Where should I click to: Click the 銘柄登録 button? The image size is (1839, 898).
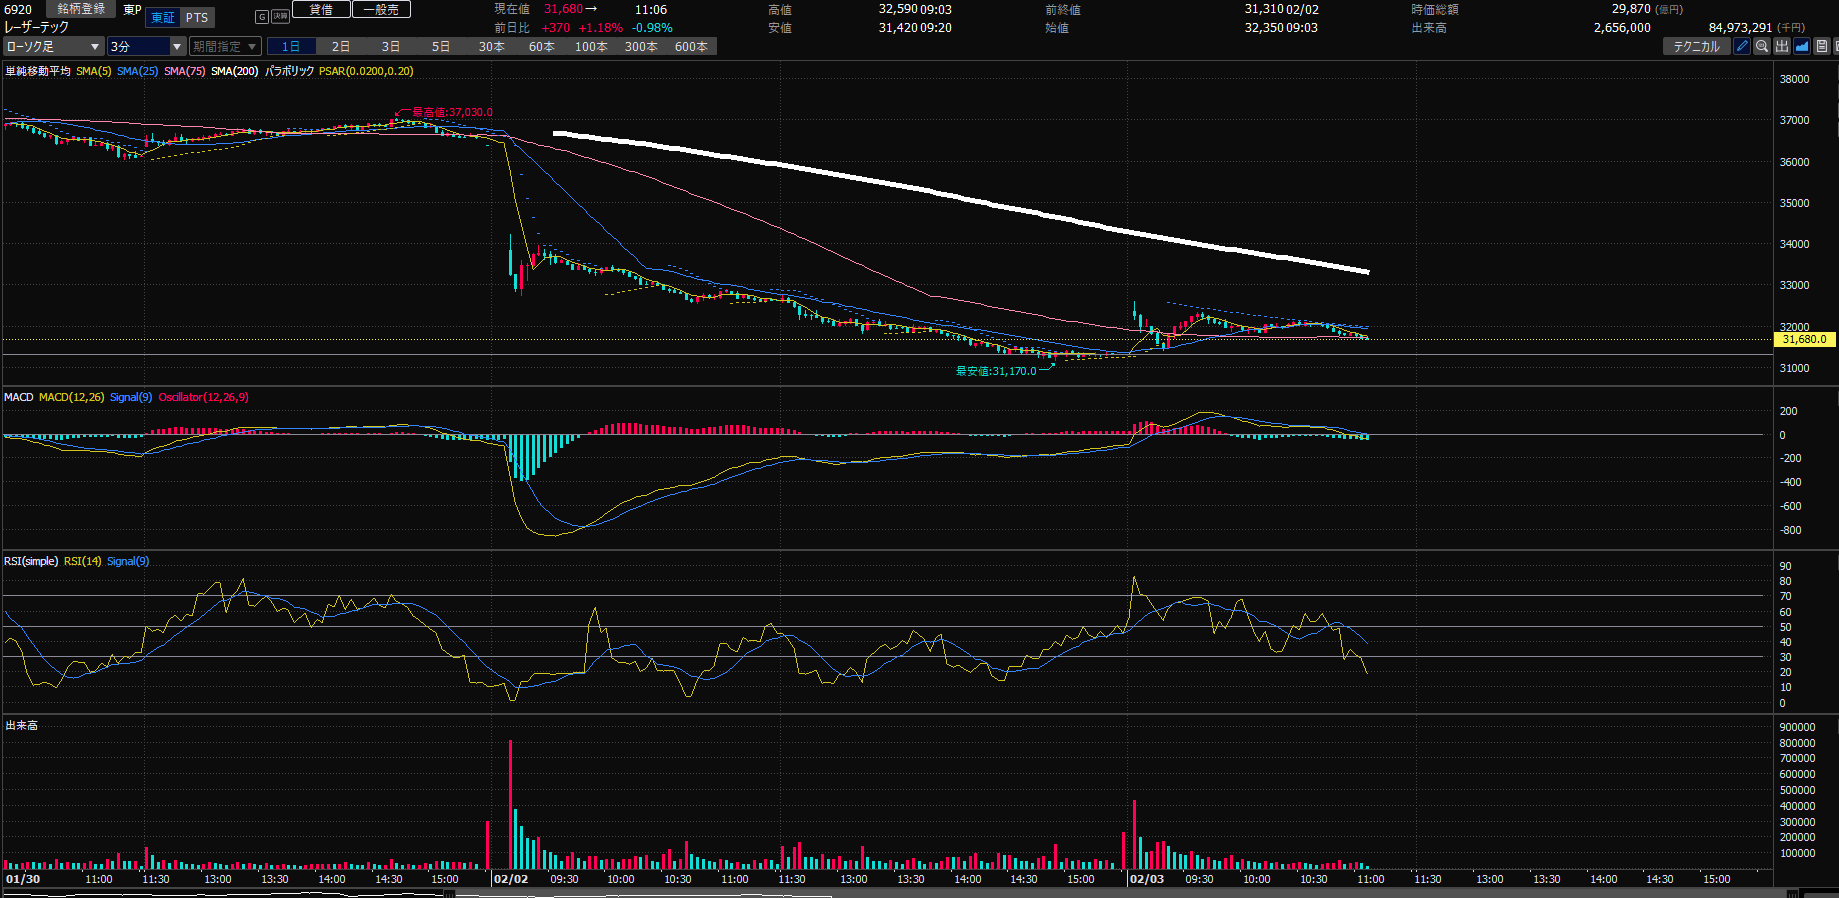click(81, 9)
